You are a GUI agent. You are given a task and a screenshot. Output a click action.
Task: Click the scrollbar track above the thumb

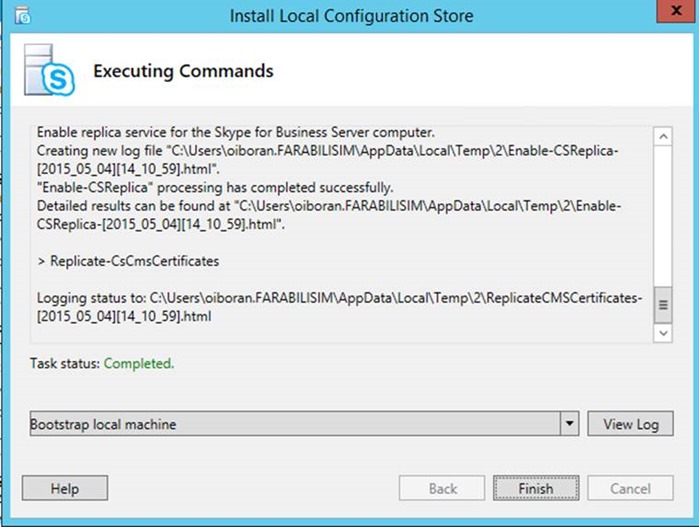(663, 216)
